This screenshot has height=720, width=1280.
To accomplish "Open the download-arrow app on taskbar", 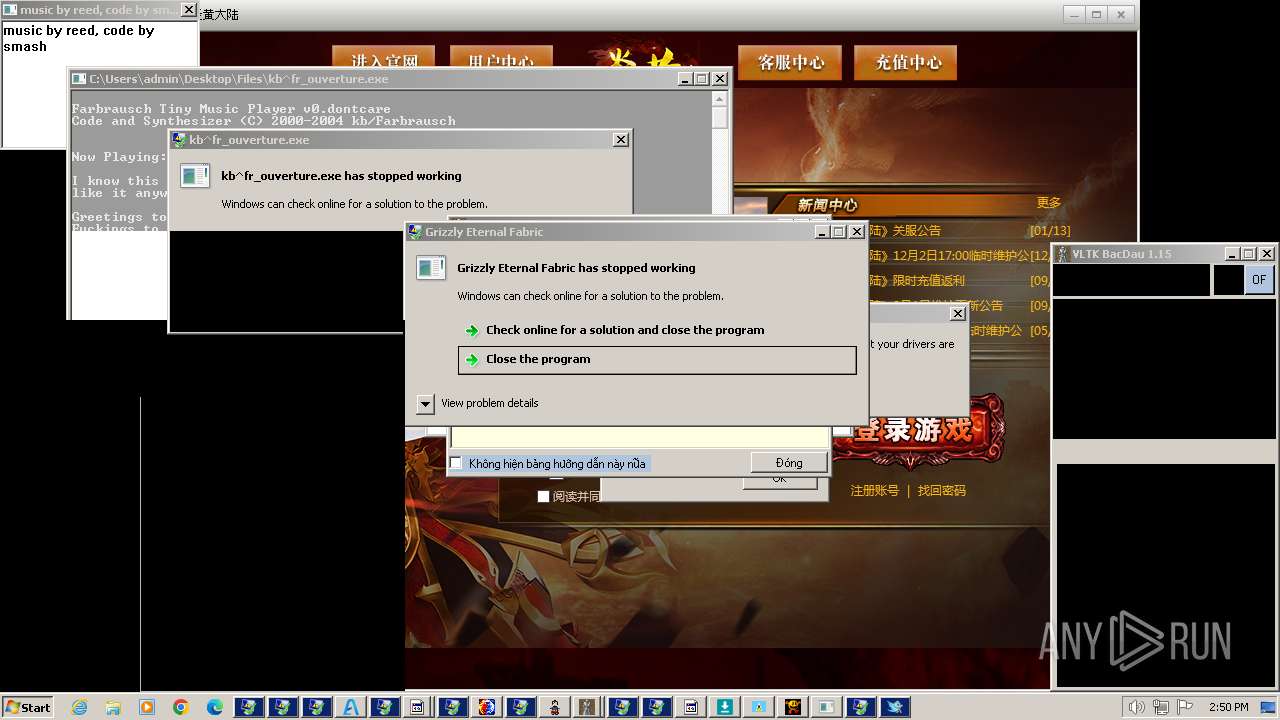I will tap(725, 707).
